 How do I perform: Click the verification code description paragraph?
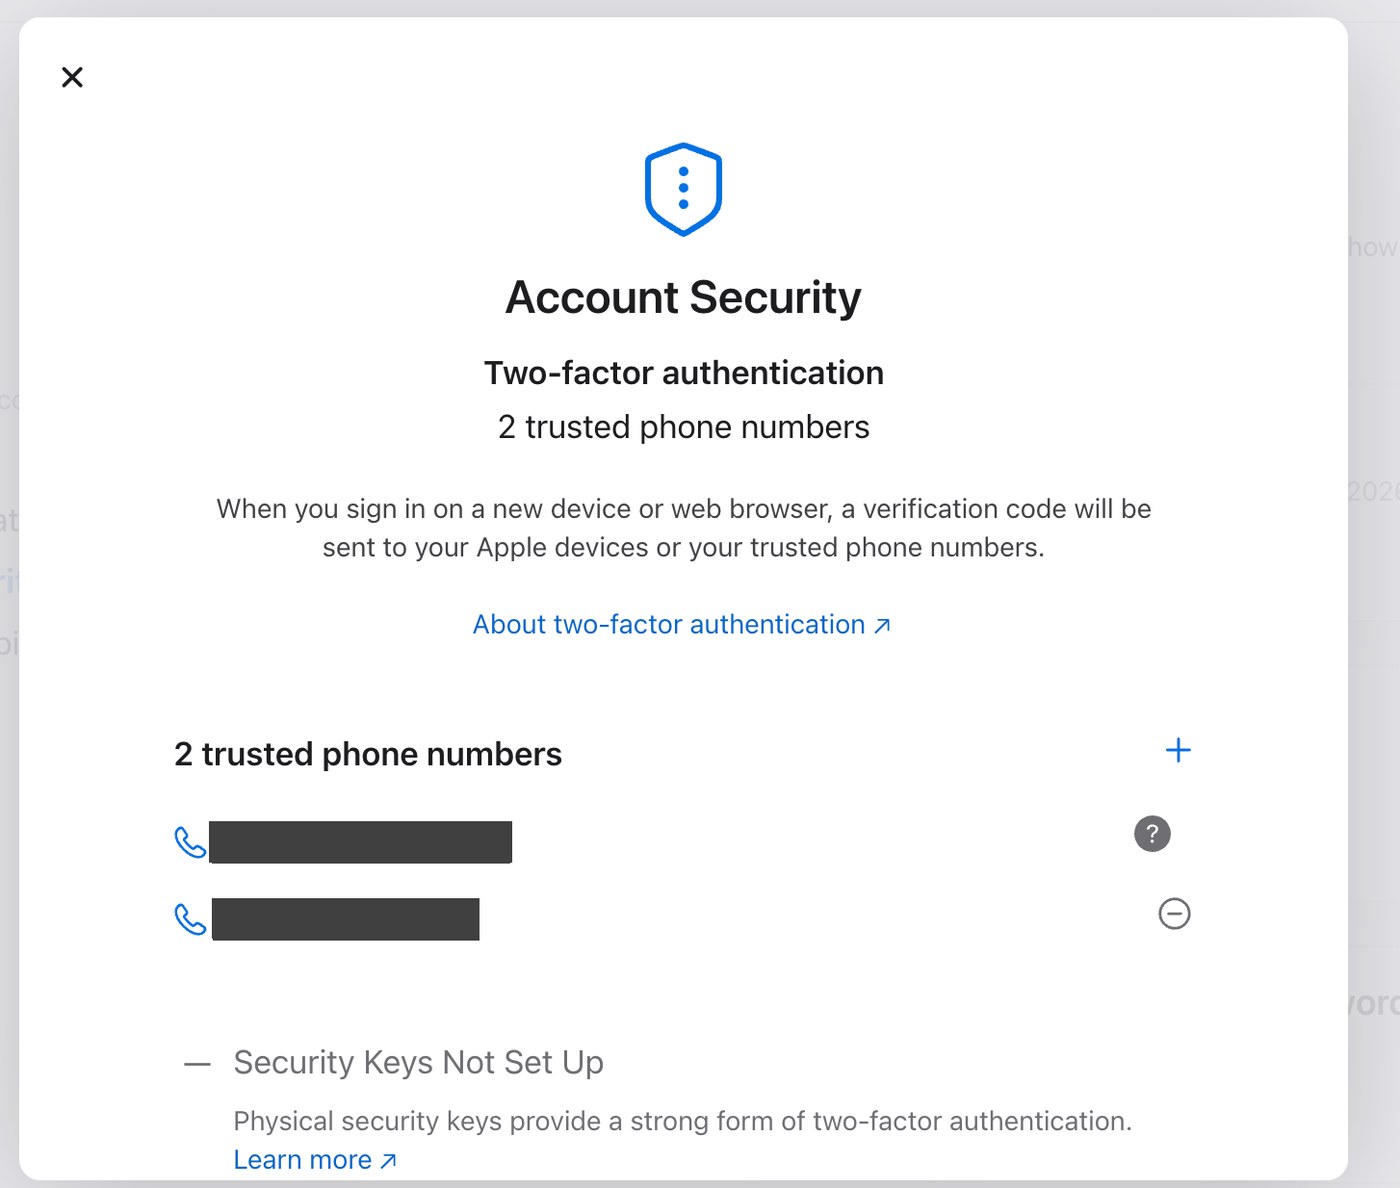point(684,528)
